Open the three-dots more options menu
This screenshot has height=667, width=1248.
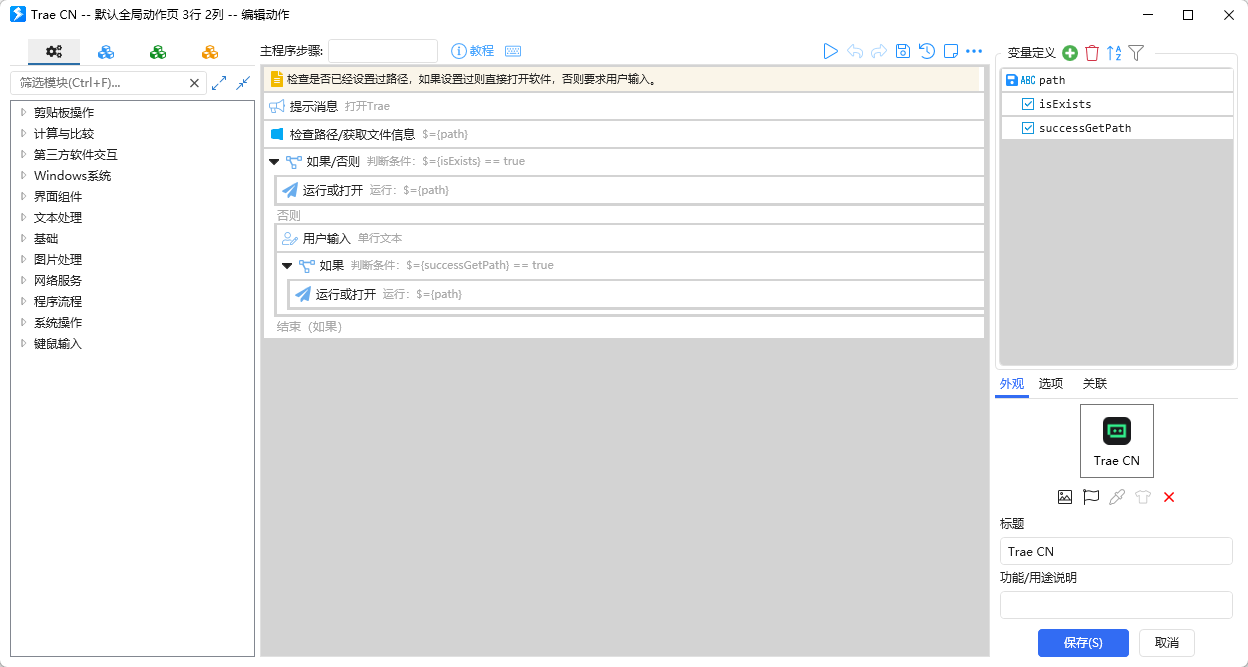click(974, 51)
